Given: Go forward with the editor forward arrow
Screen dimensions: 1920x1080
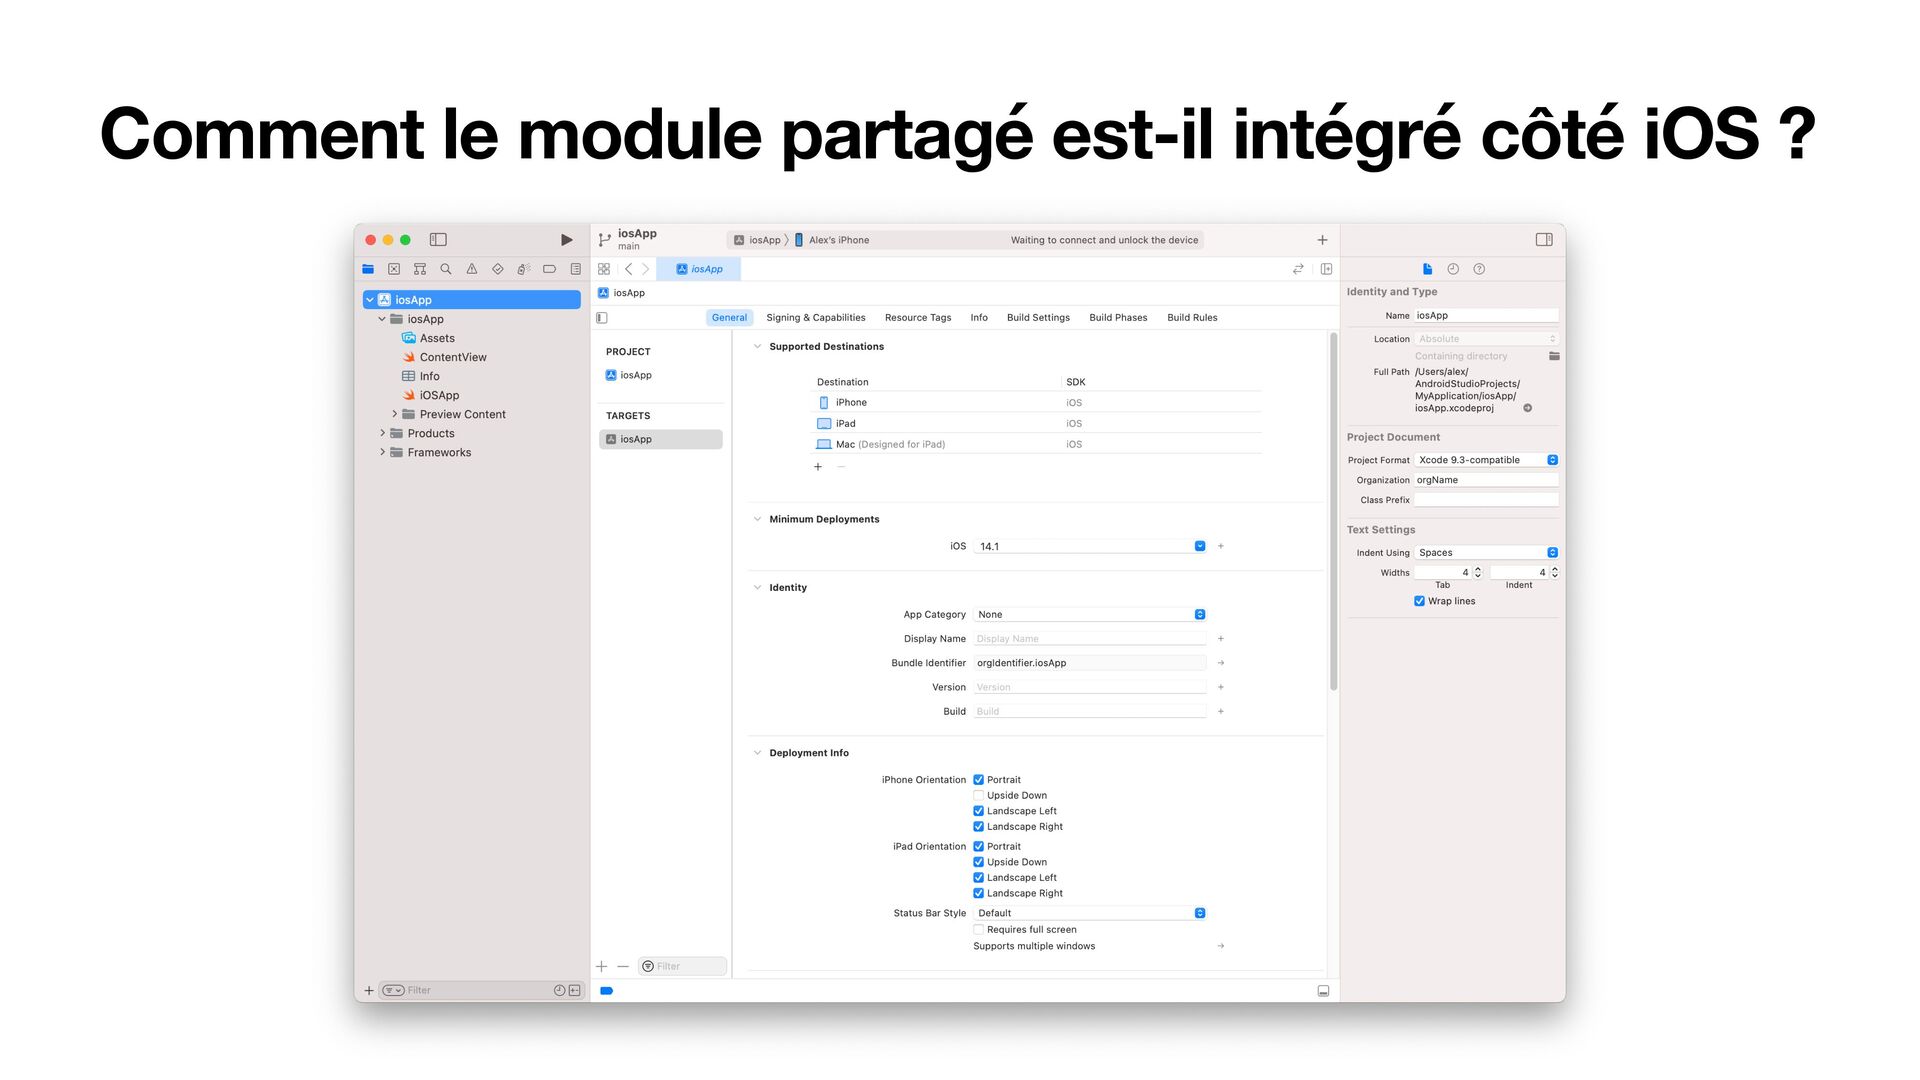Looking at the screenshot, I should 646,269.
